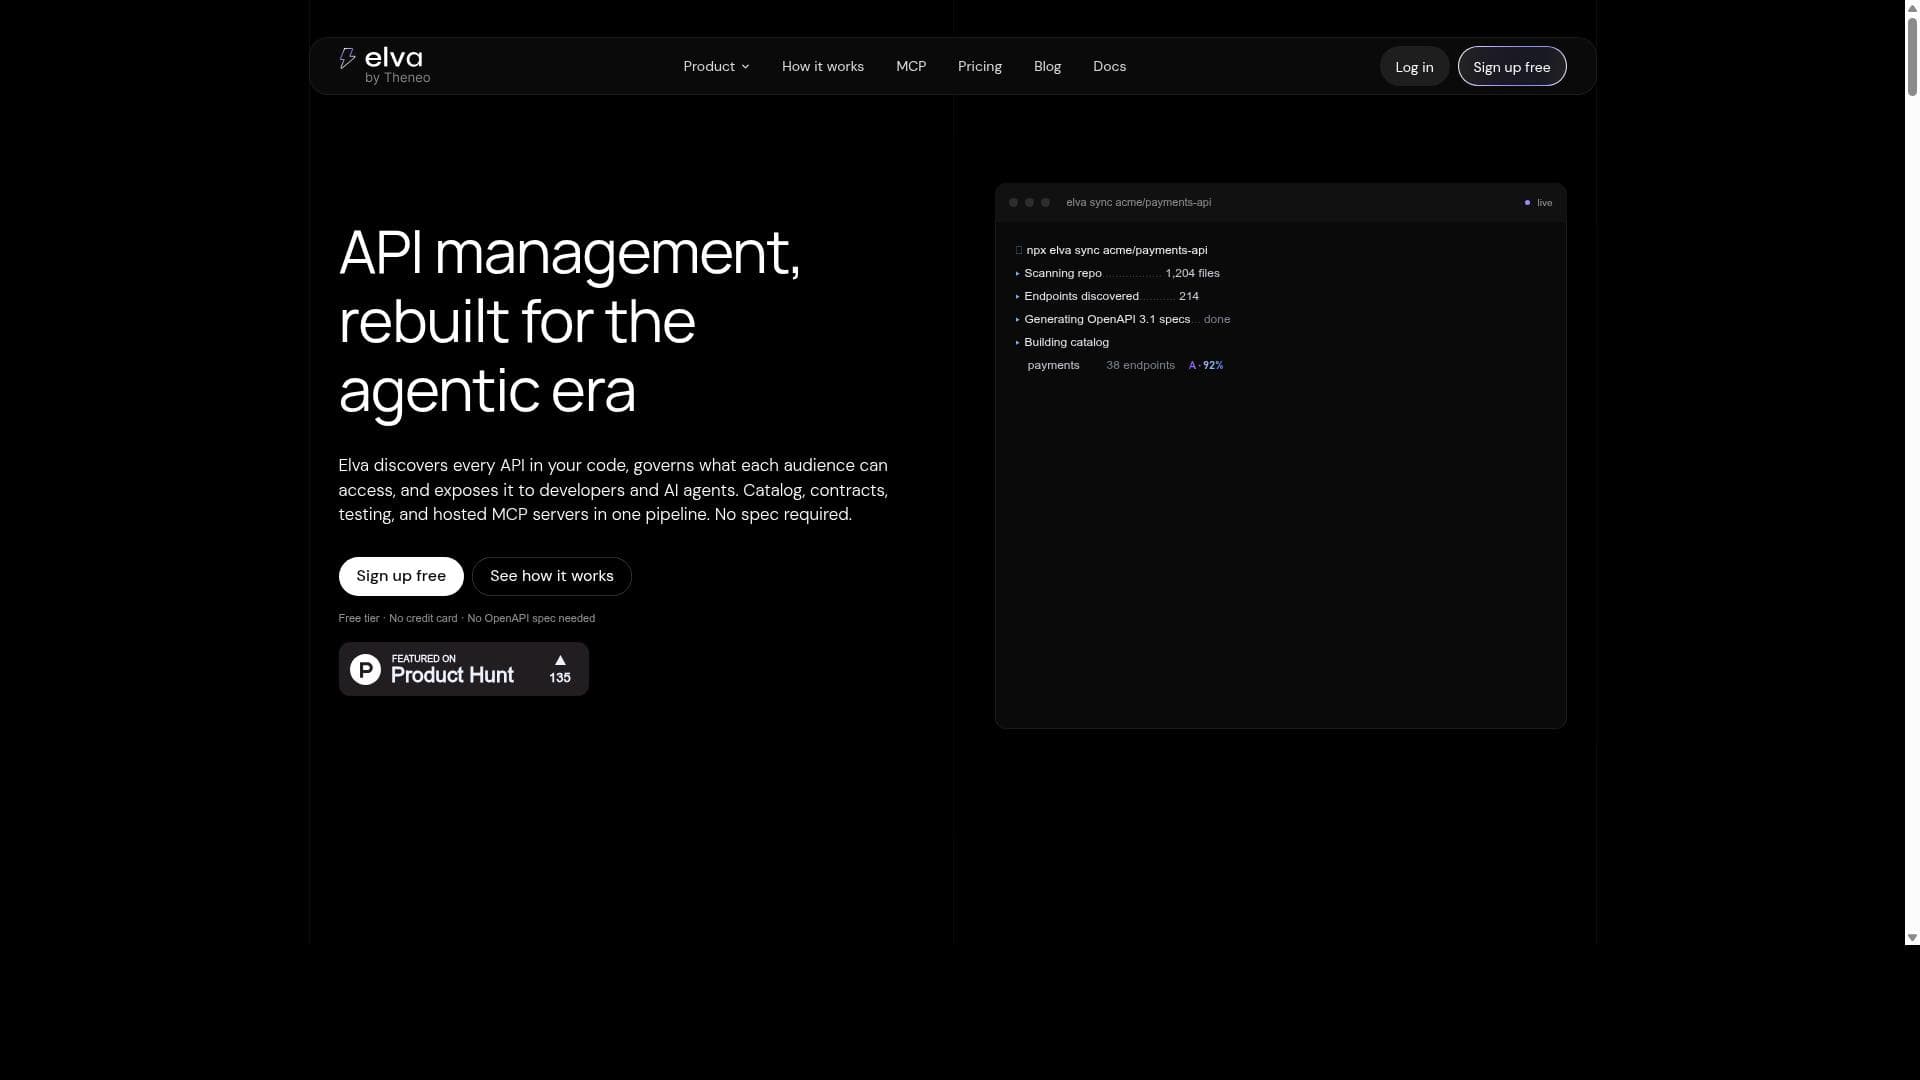
Task: Click the terminal title elva sync acme/payments-api
Action: (1138, 202)
